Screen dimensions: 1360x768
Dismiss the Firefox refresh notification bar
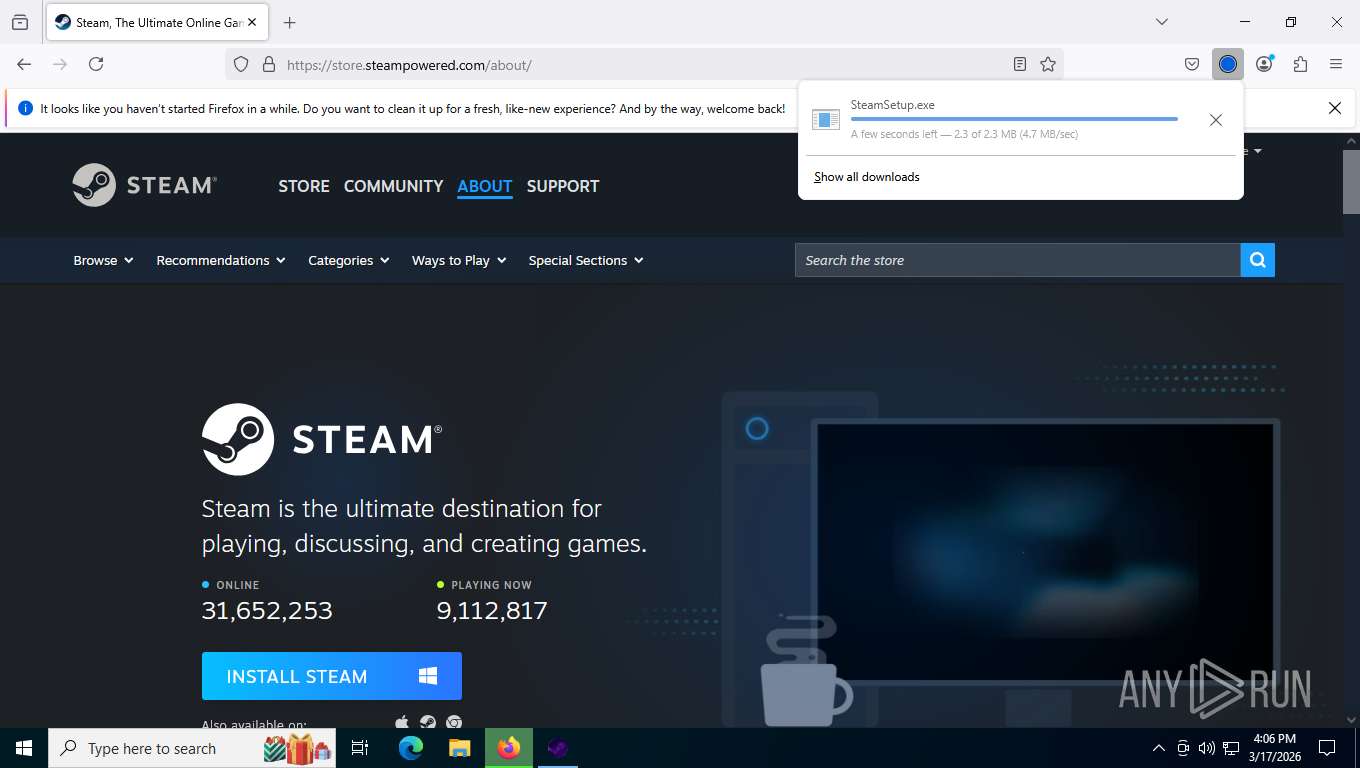point(1334,108)
